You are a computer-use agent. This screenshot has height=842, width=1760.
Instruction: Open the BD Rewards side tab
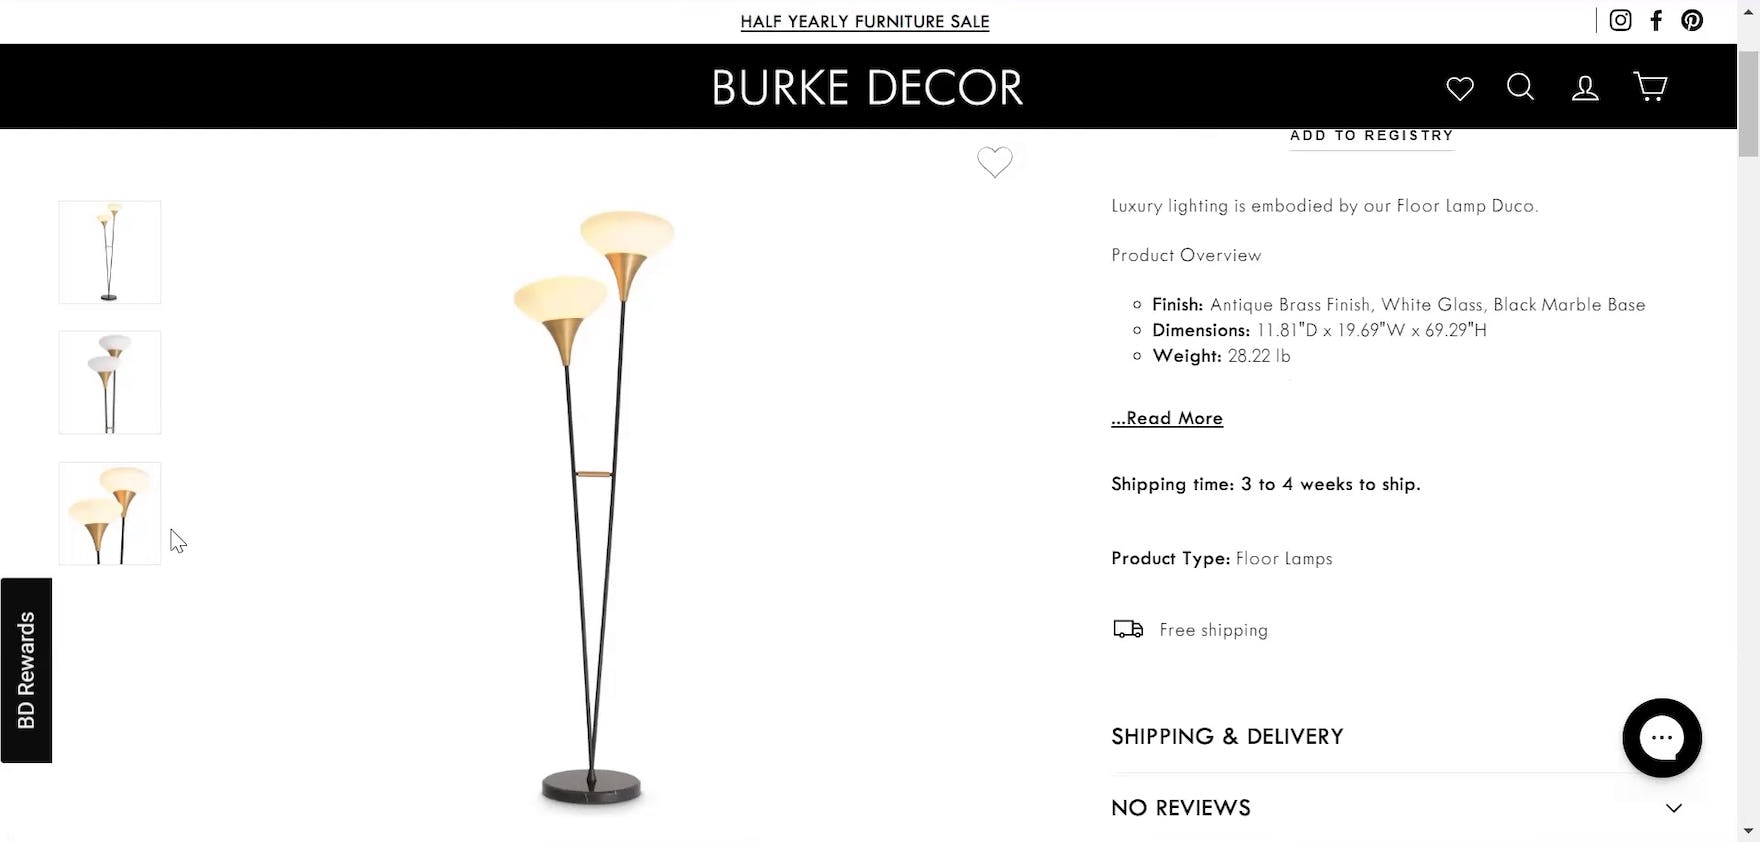click(26, 670)
